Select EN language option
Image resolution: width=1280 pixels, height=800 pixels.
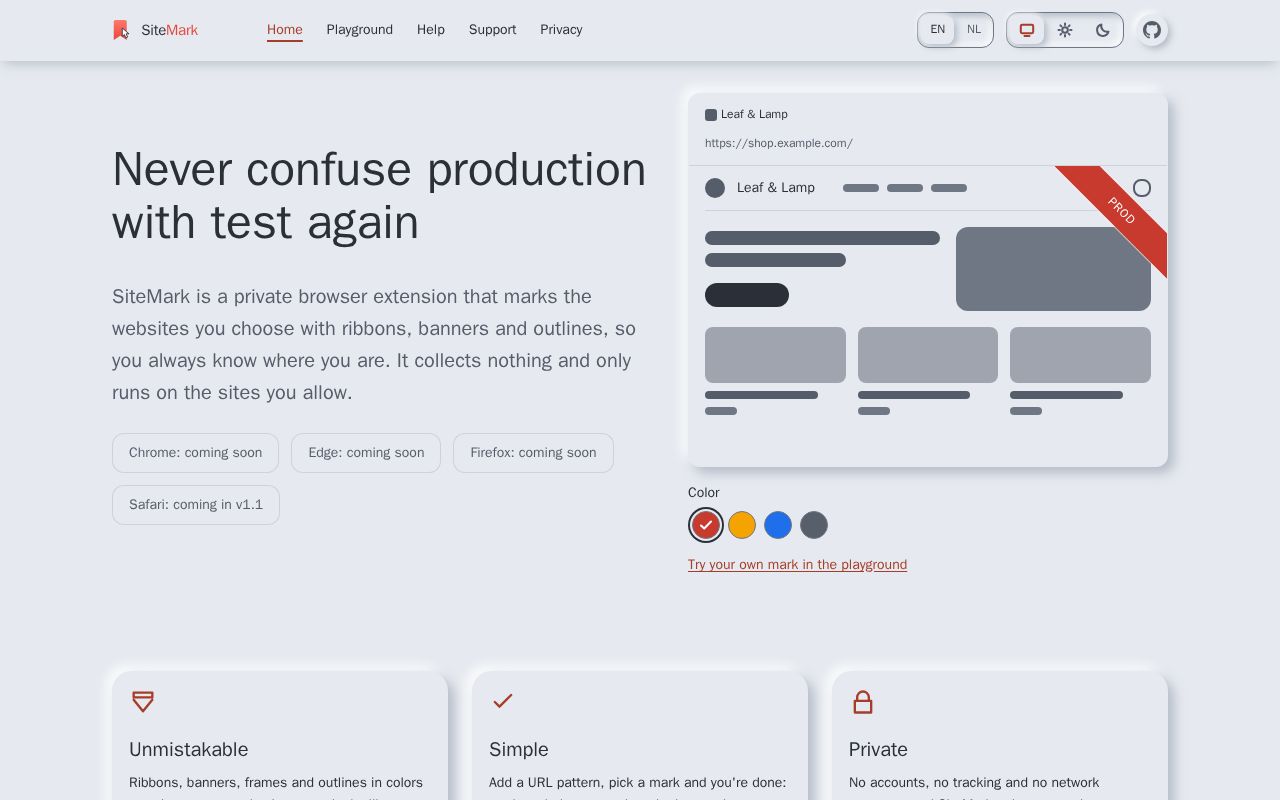937,30
